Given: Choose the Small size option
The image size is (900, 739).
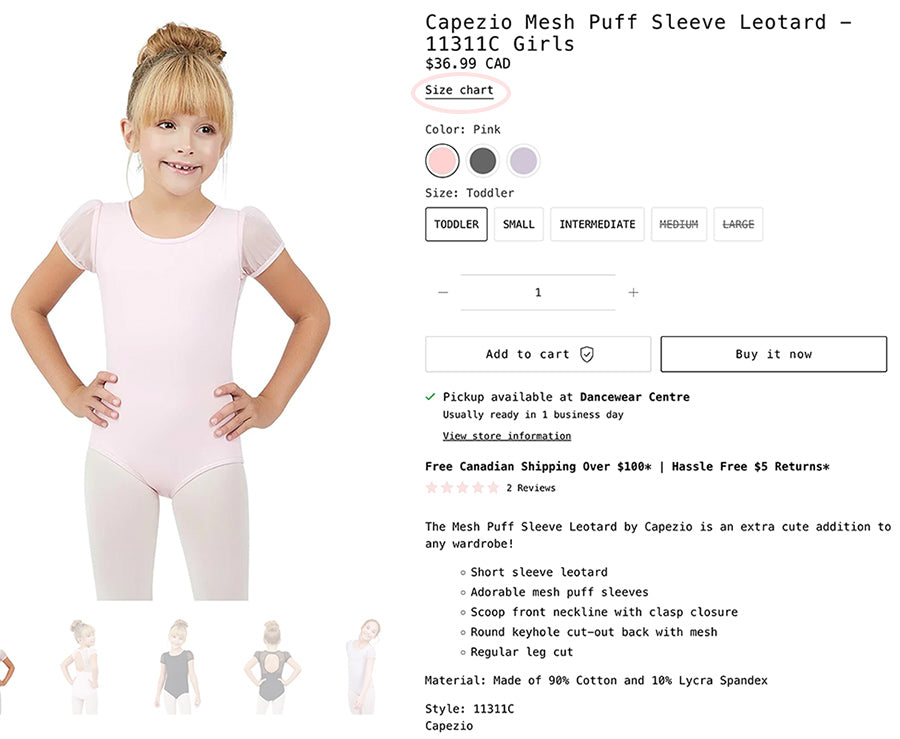Looking at the screenshot, I should coord(519,224).
